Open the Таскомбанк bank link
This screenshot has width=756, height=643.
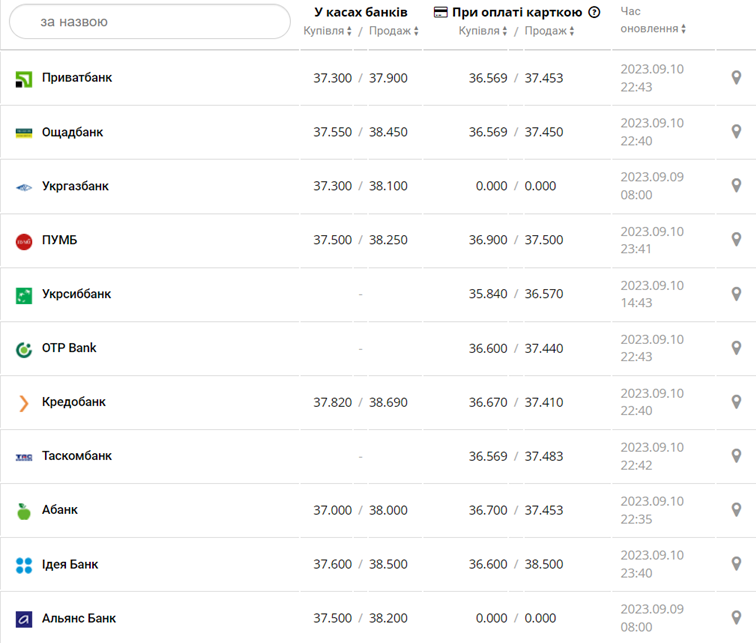[x=77, y=456]
